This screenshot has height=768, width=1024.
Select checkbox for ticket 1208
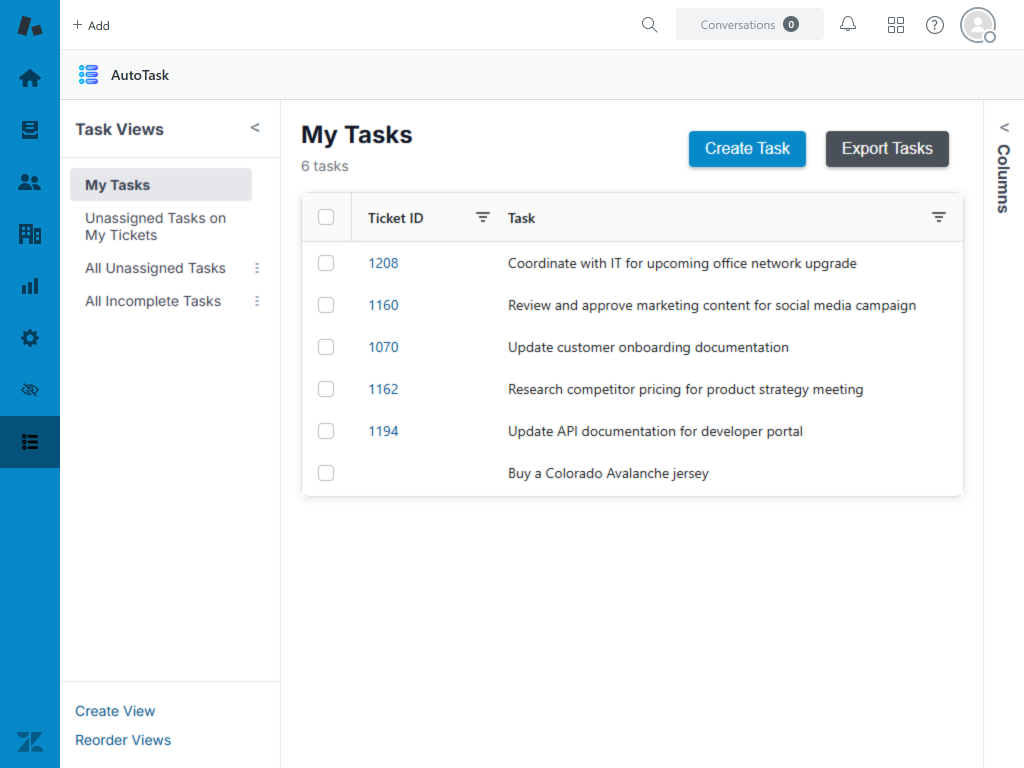pyautogui.click(x=326, y=263)
